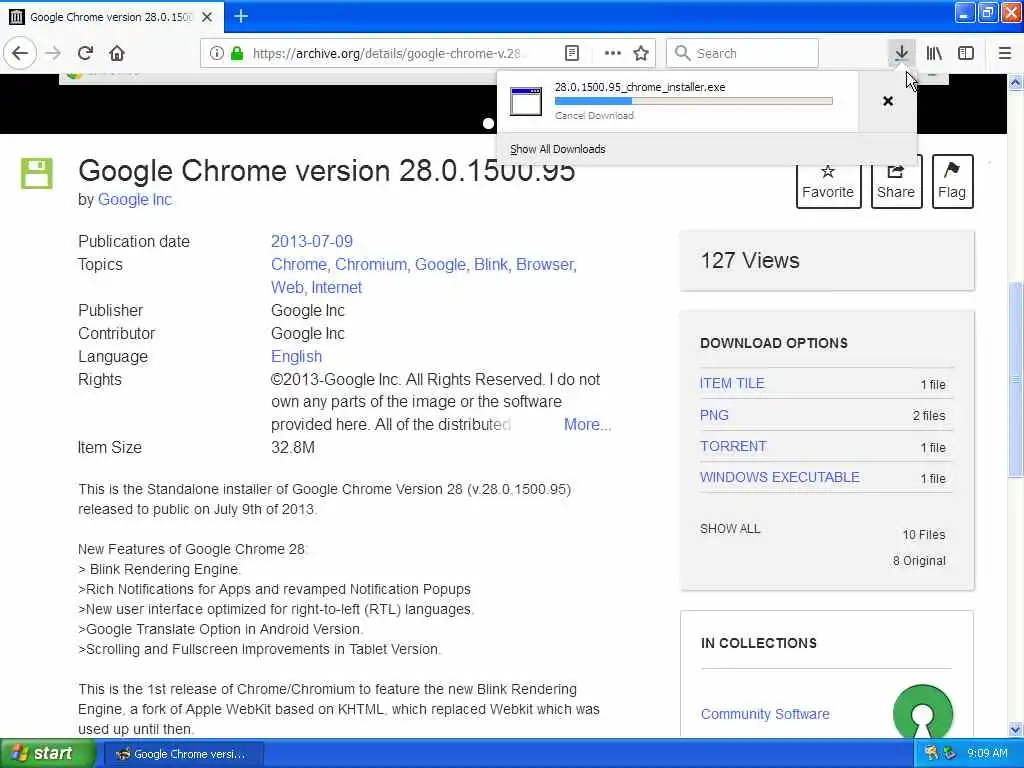Click publication date 2013-07-09 link

[x=312, y=241]
